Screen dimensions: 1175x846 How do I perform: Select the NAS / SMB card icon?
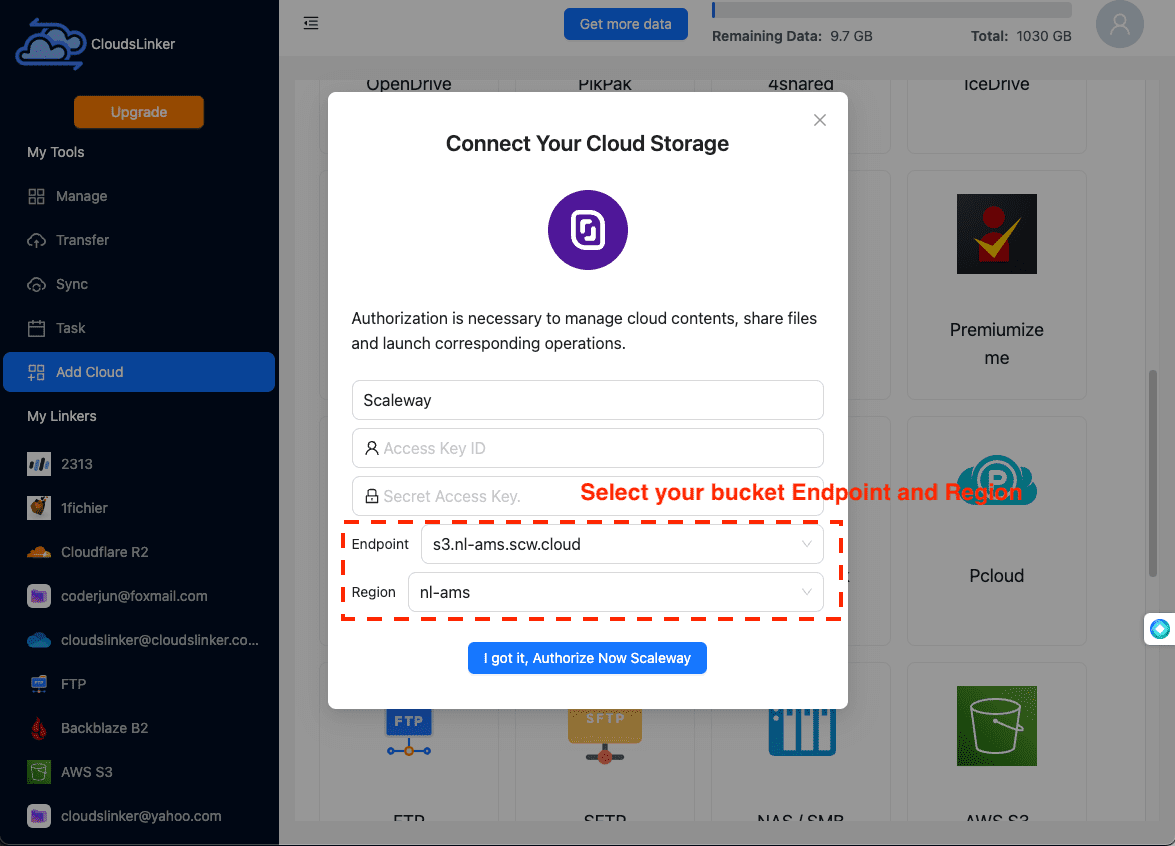pyautogui.click(x=802, y=732)
